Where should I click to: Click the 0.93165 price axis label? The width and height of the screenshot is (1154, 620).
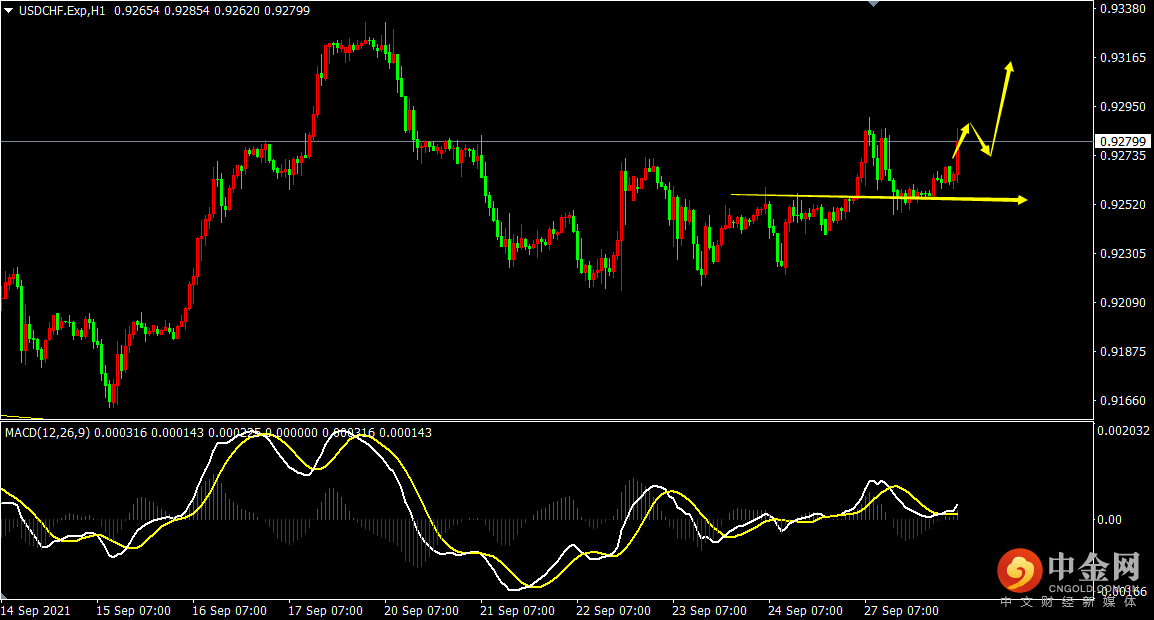tap(1122, 57)
